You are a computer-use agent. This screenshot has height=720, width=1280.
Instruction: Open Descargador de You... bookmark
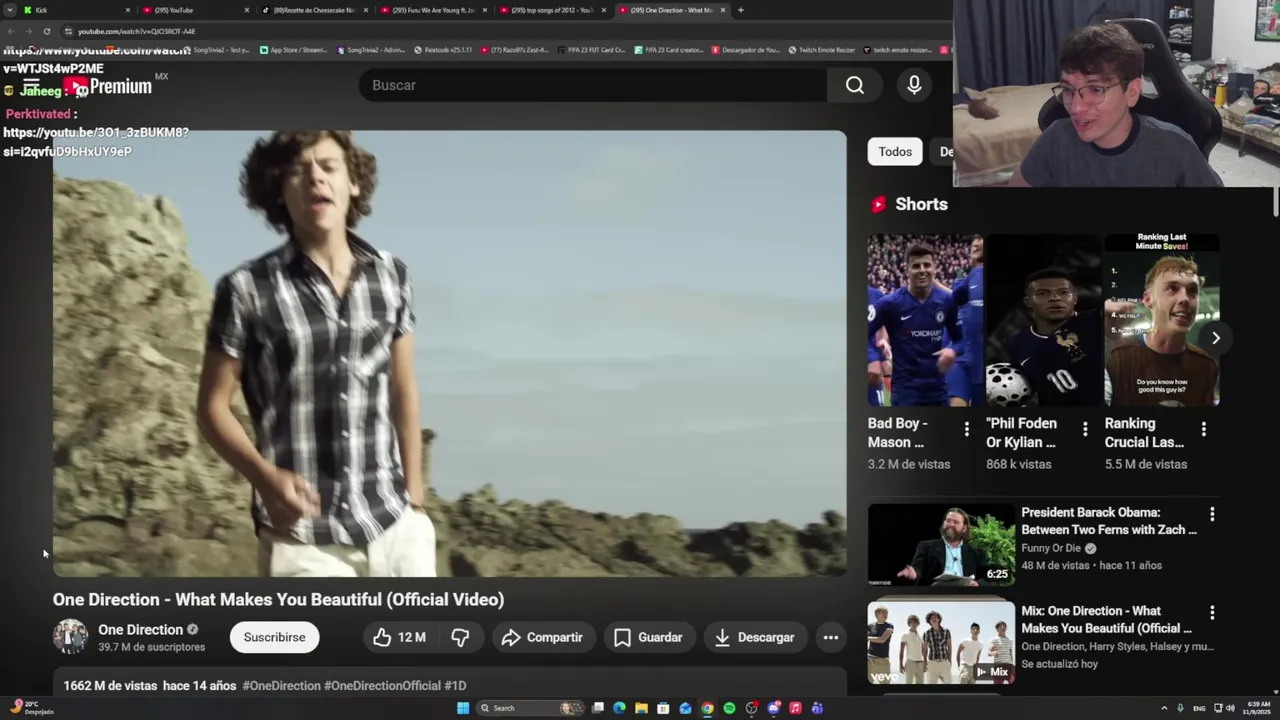click(x=745, y=50)
